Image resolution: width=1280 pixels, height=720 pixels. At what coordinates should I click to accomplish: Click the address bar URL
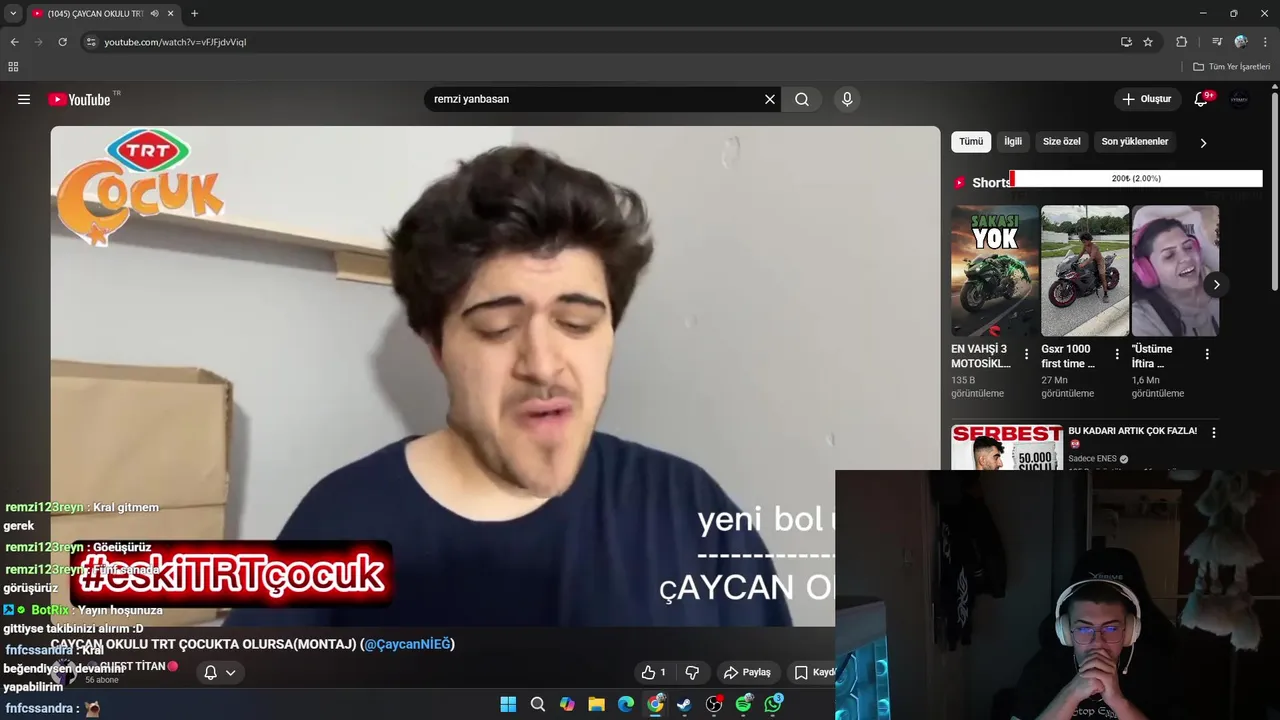[x=175, y=42]
